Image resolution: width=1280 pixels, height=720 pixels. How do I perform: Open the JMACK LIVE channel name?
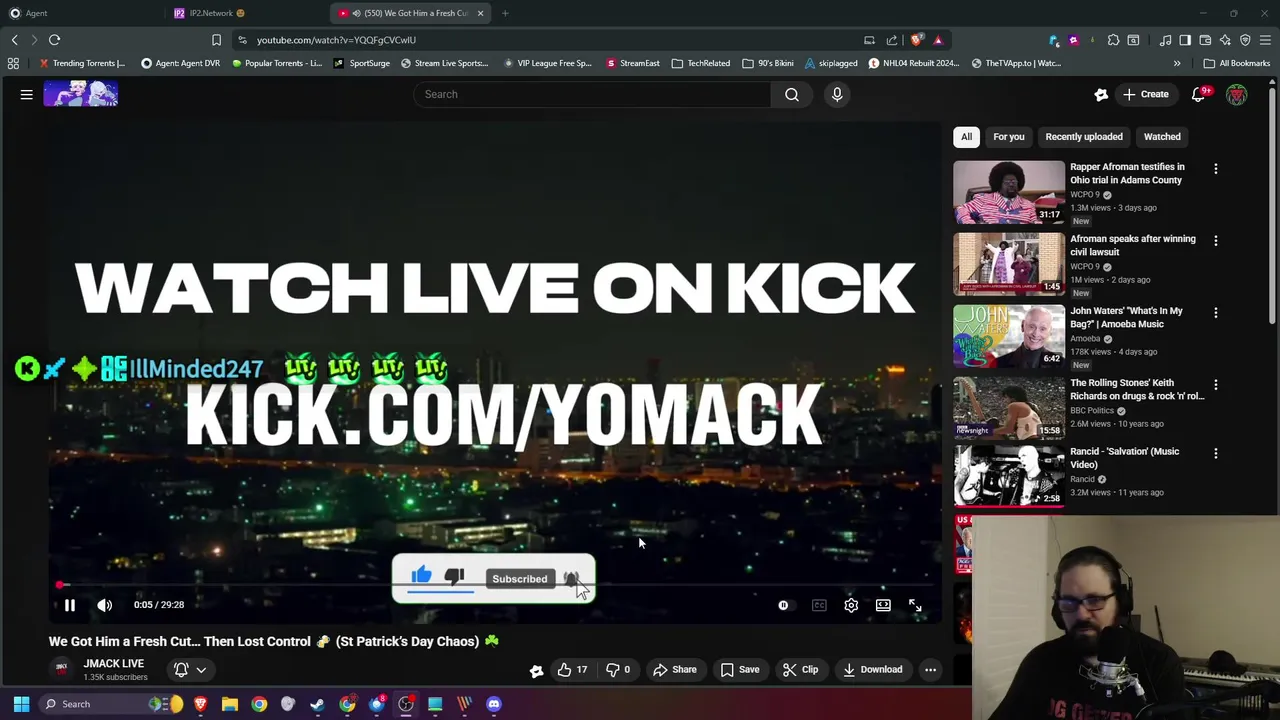tap(114, 664)
